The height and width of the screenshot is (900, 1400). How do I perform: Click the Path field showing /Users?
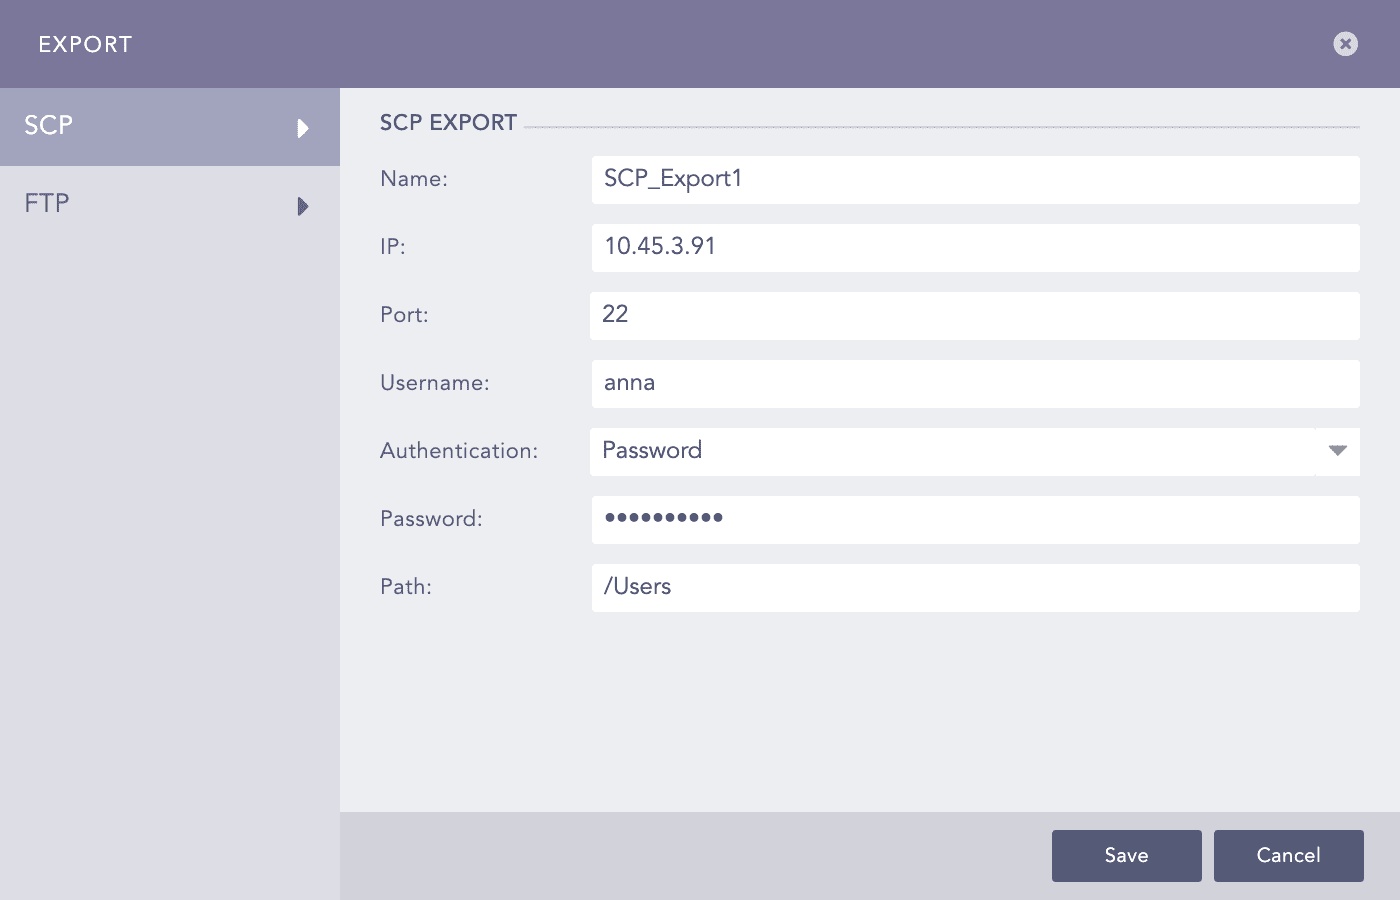point(975,588)
